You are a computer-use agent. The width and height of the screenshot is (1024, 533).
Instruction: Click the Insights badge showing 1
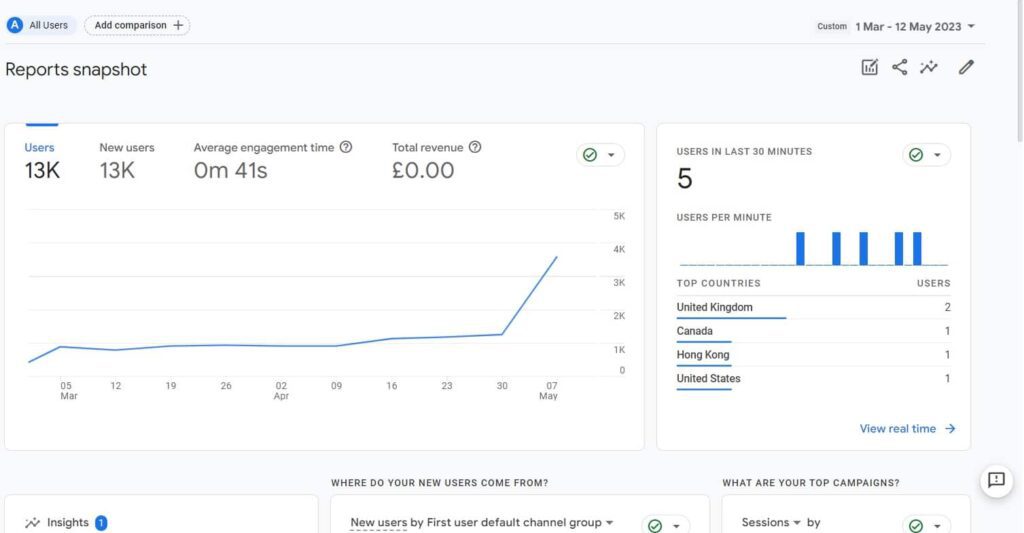(101, 522)
